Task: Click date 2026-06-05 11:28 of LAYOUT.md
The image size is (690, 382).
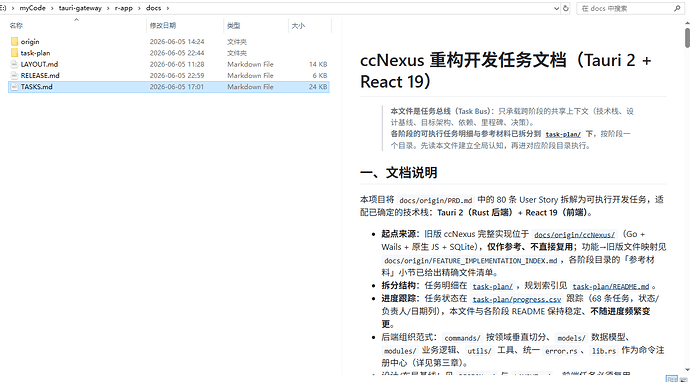Action: click(177, 64)
